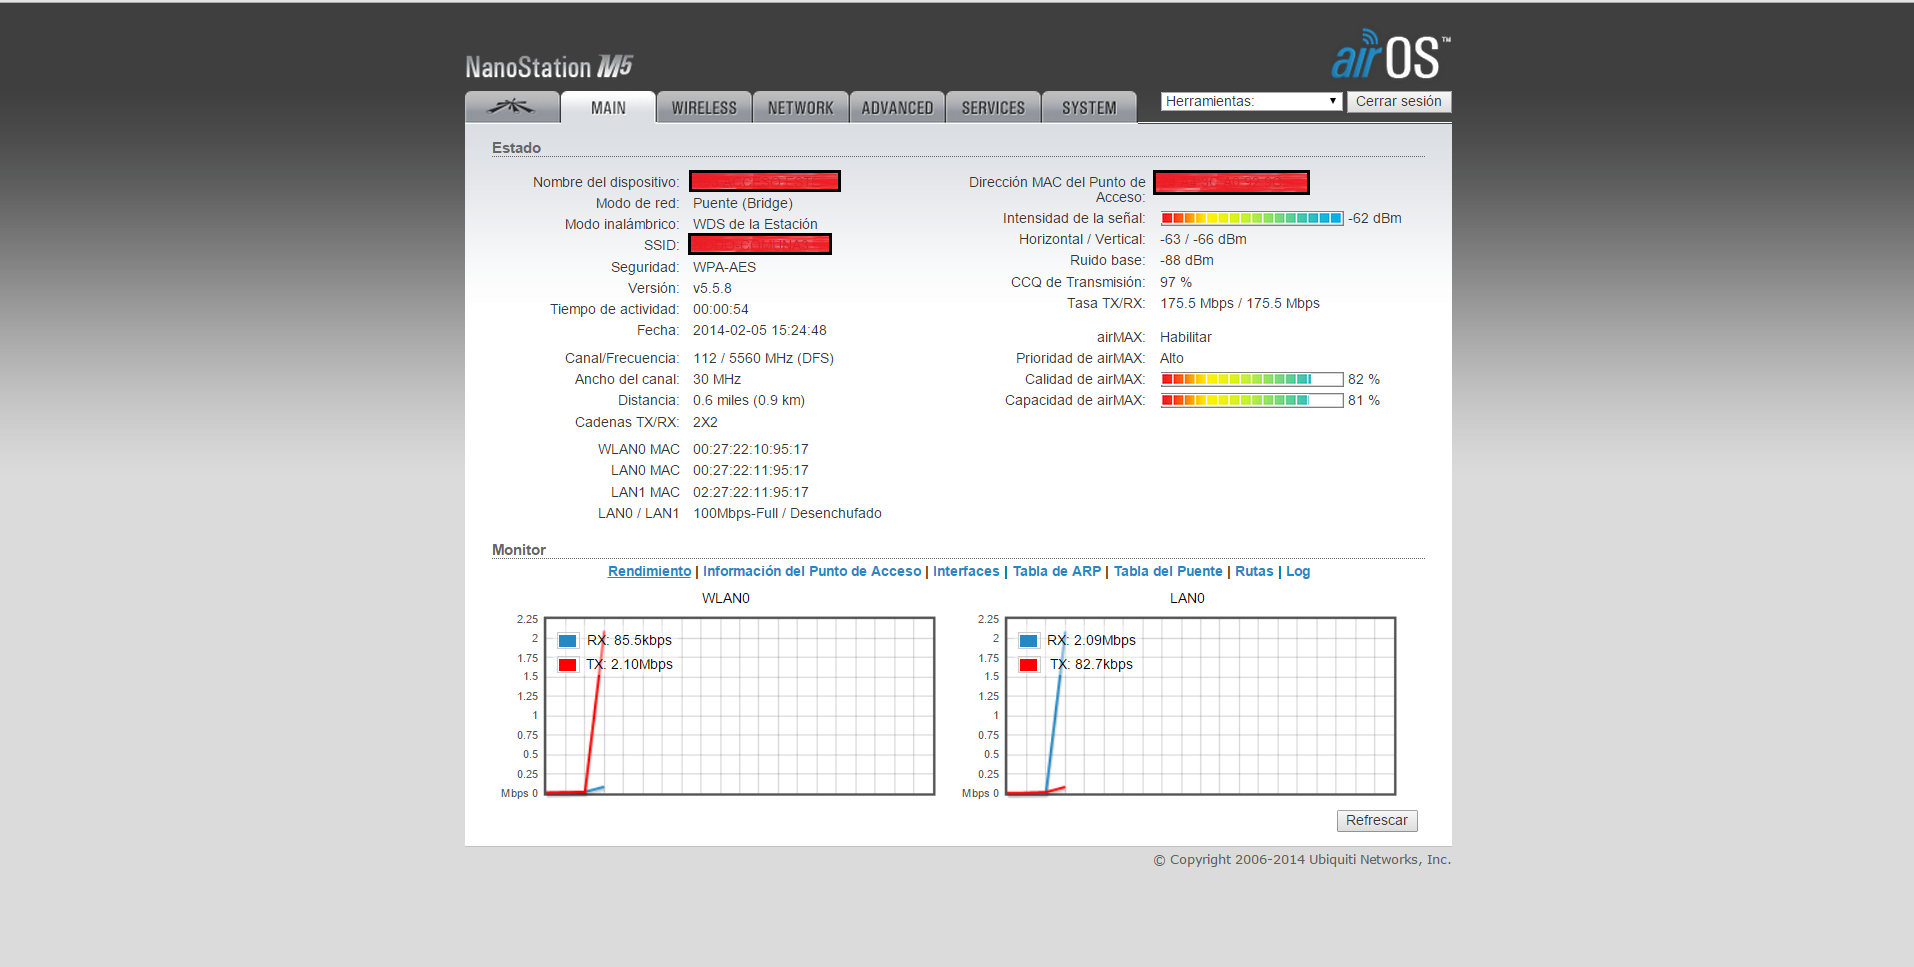Select the MAIN tab
The height and width of the screenshot is (967, 1914).
tap(608, 108)
